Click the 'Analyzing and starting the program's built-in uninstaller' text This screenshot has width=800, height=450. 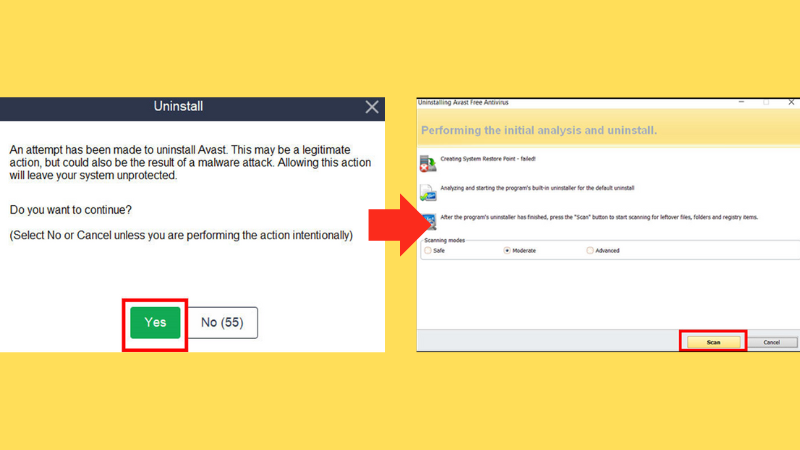(x=537, y=188)
